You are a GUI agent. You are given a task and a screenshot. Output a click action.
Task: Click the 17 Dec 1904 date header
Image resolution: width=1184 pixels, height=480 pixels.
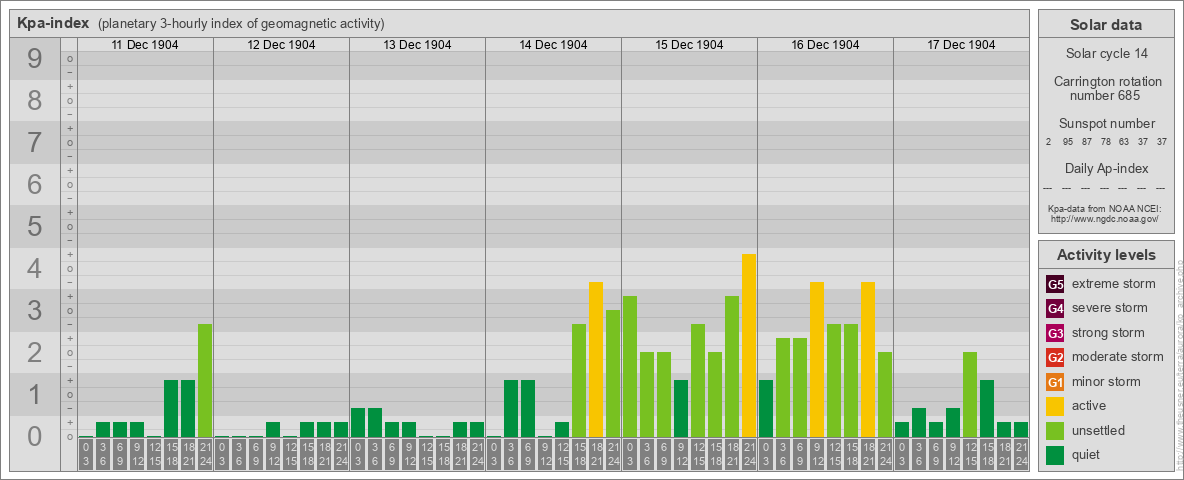coord(960,45)
